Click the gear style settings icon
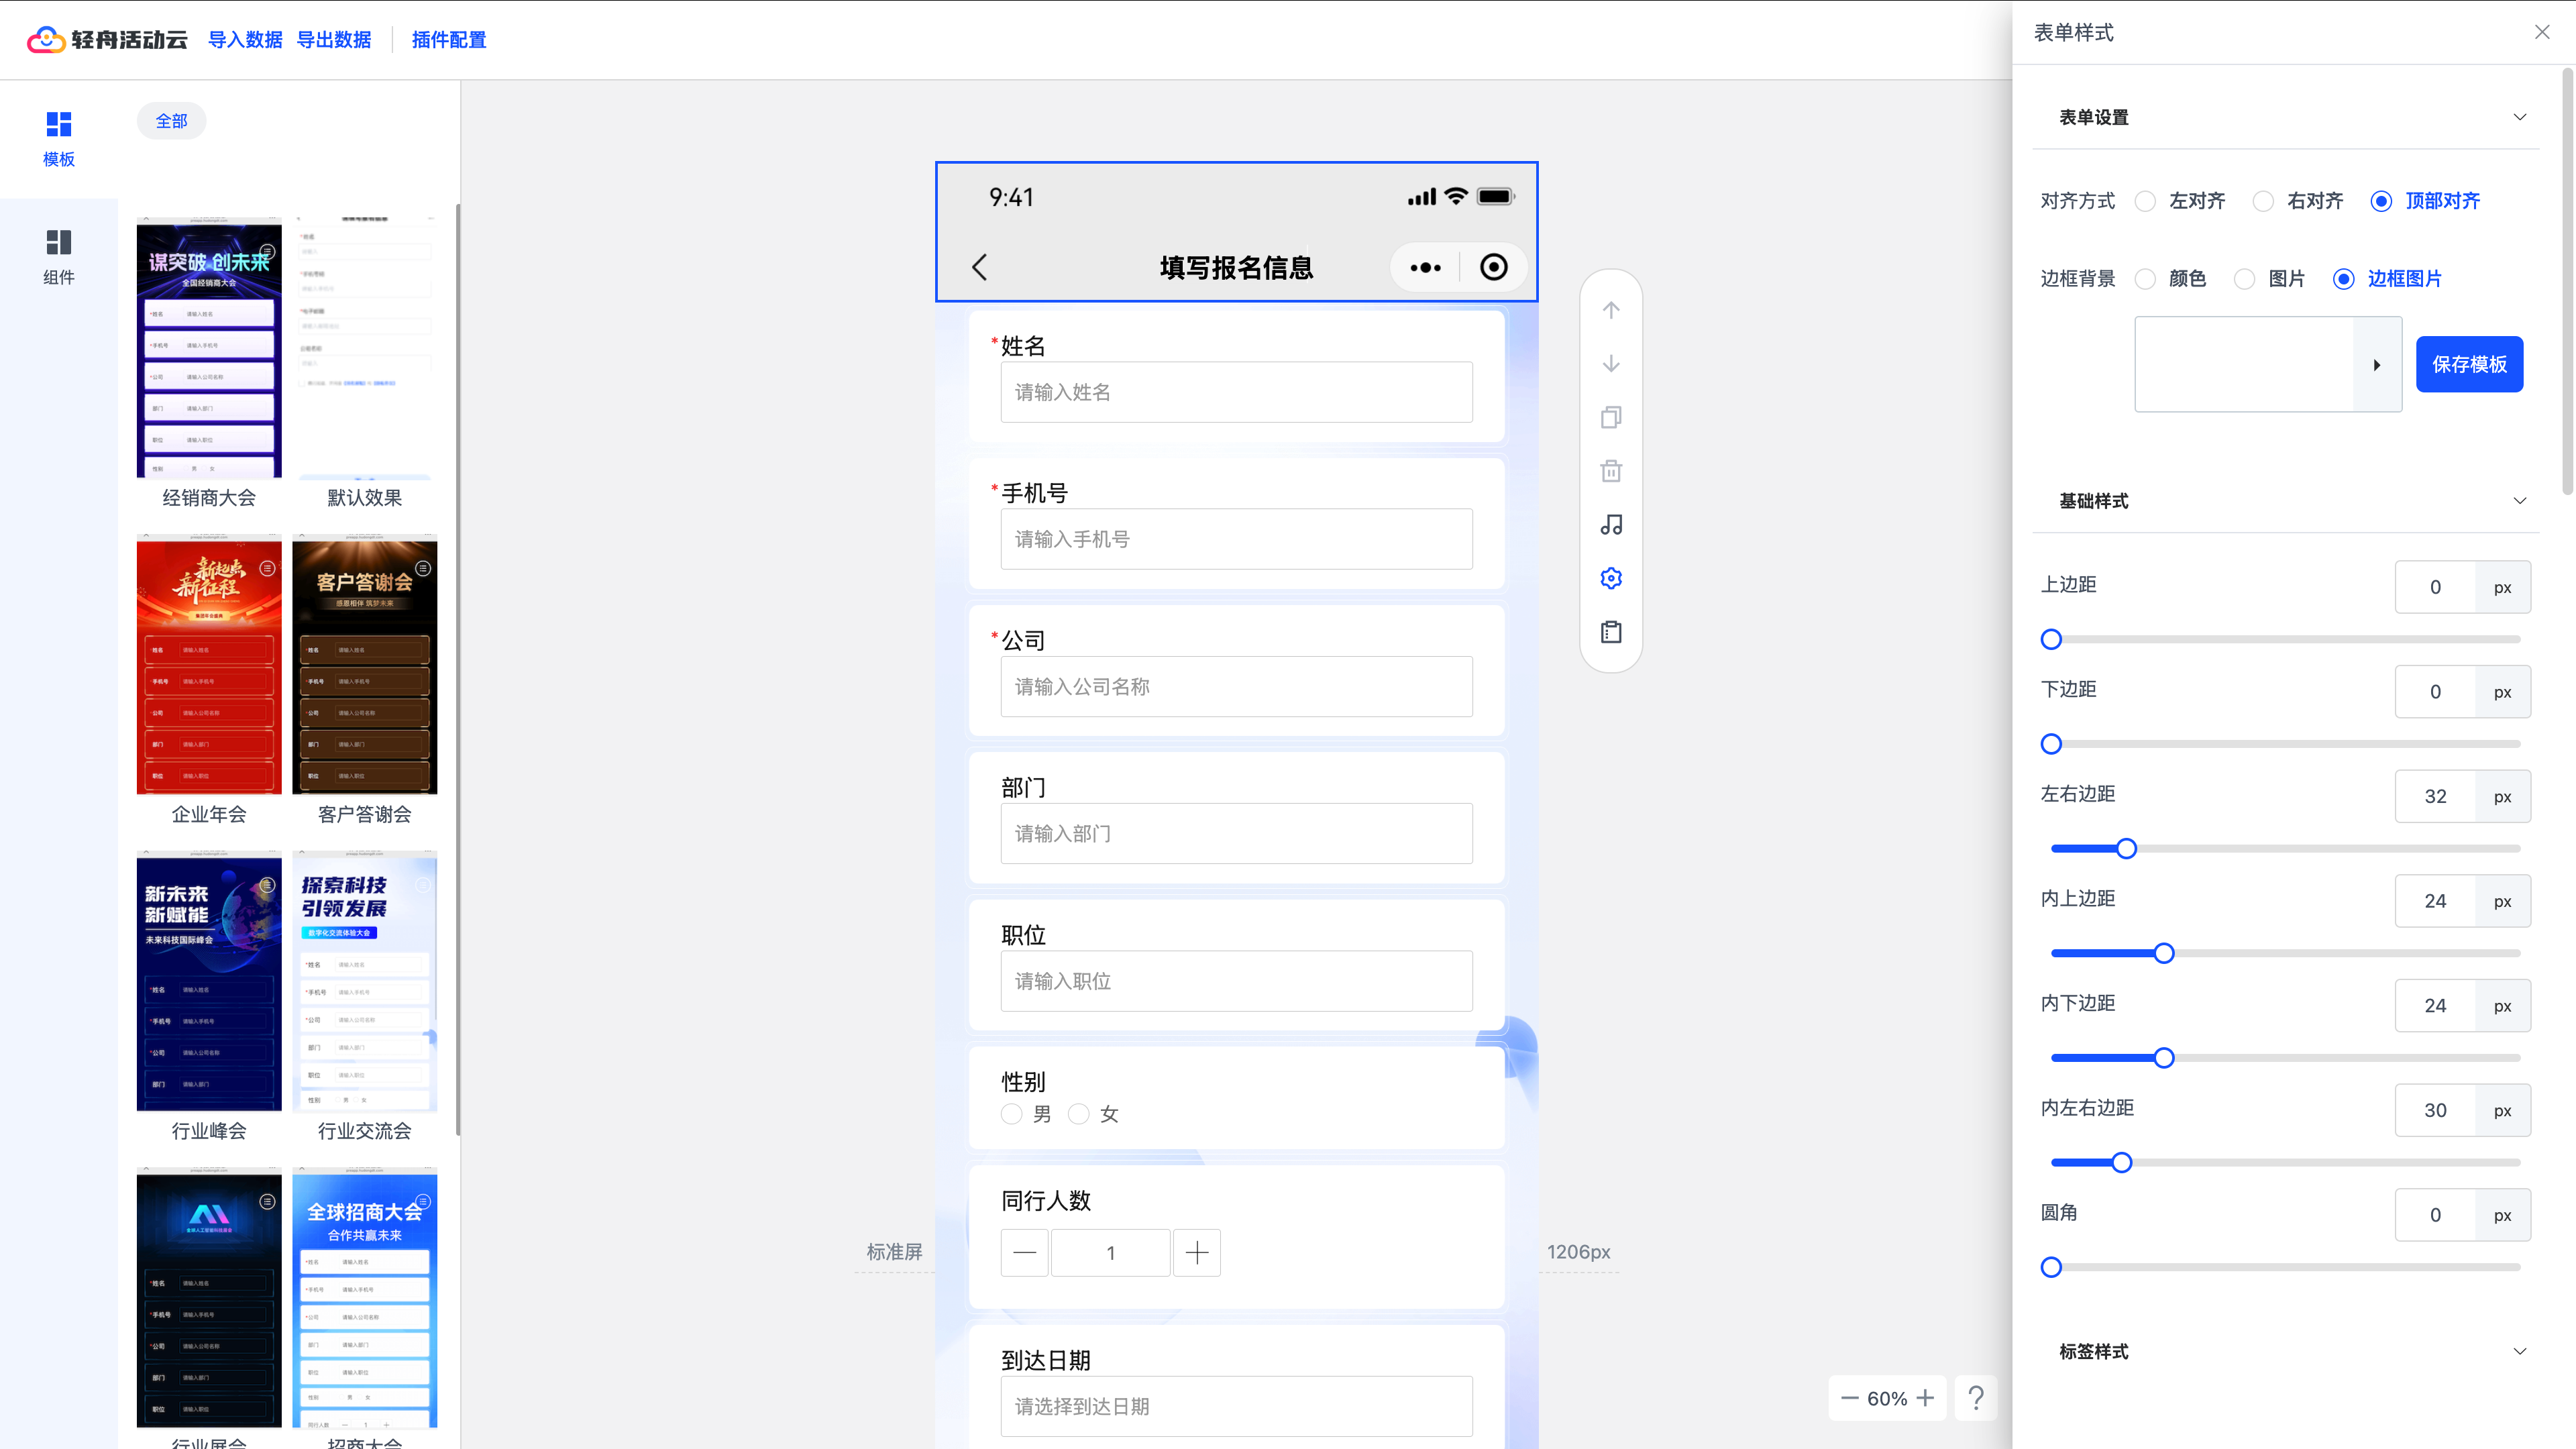 pos(1610,578)
